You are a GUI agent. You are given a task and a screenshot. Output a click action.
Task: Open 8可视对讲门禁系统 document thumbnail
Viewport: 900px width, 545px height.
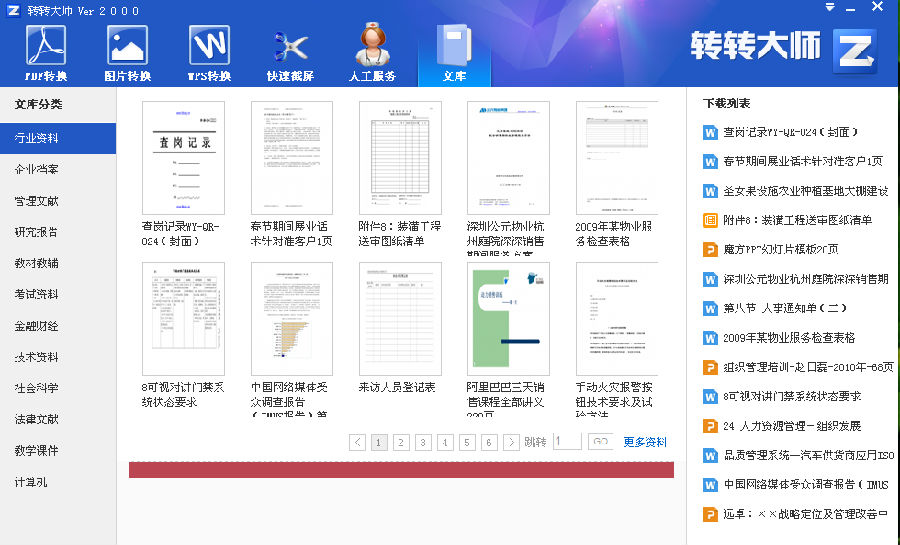[183, 319]
